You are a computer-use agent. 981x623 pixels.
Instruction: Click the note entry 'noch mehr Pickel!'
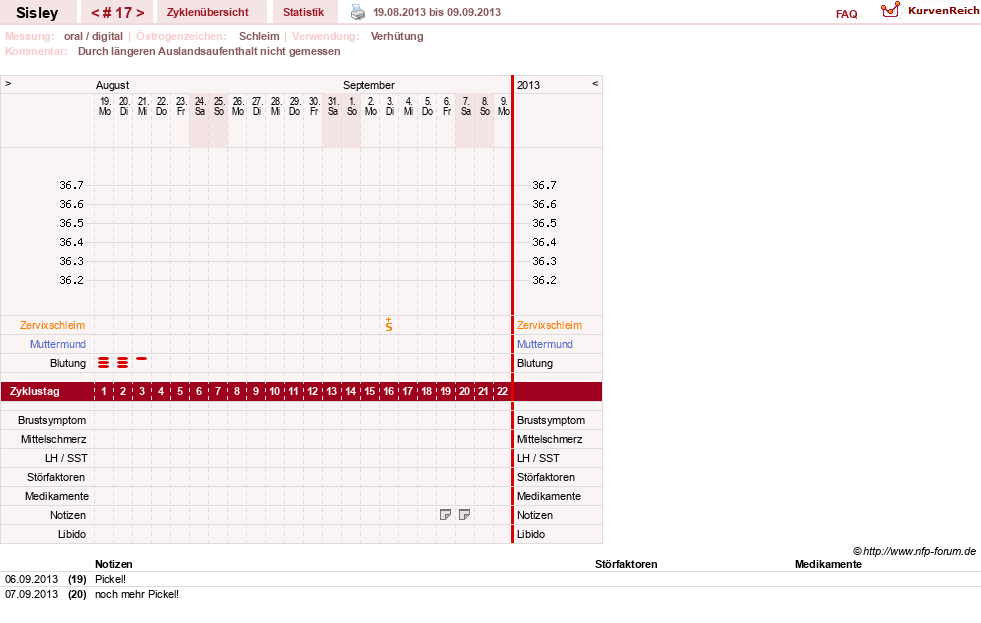tap(137, 594)
